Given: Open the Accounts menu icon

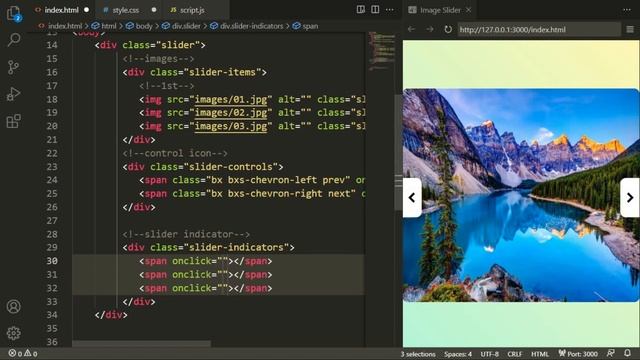Looking at the screenshot, I should 13,306.
